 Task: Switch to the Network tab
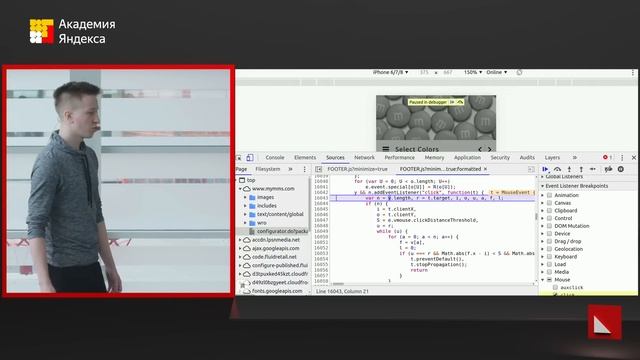364,158
